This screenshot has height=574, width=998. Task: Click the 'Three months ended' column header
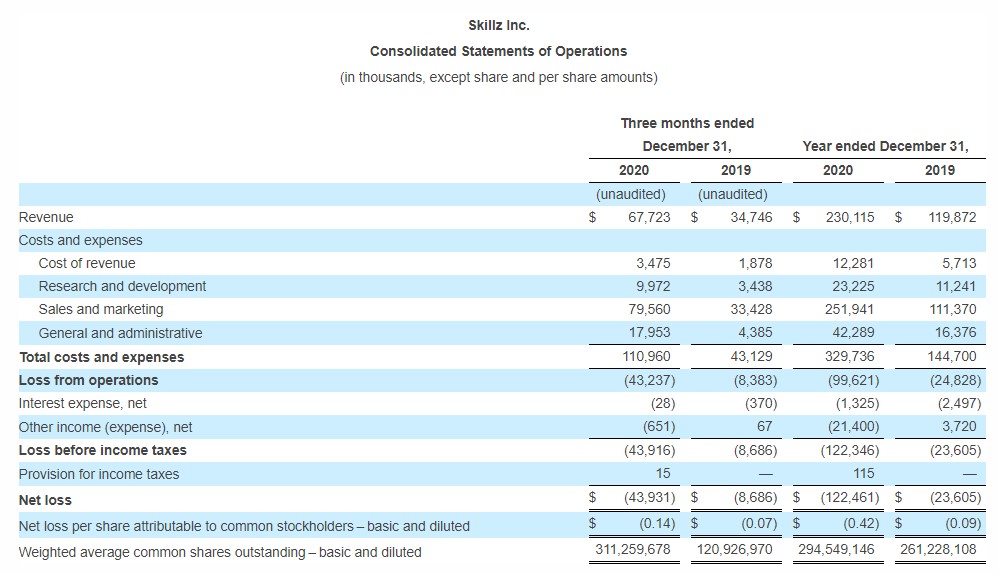point(687,123)
